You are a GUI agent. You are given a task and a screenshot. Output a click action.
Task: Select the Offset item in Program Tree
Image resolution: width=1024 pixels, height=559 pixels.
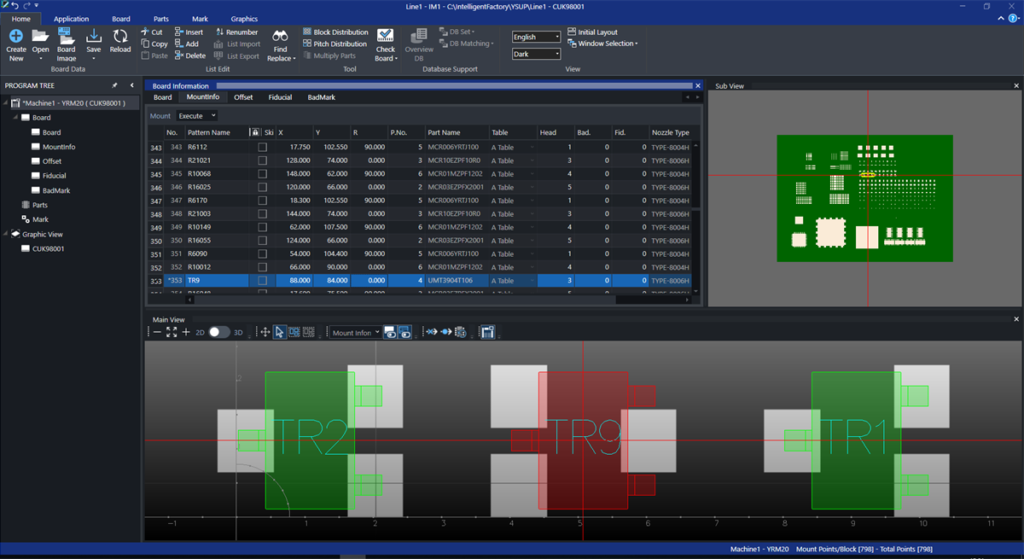pyautogui.click(x=52, y=161)
